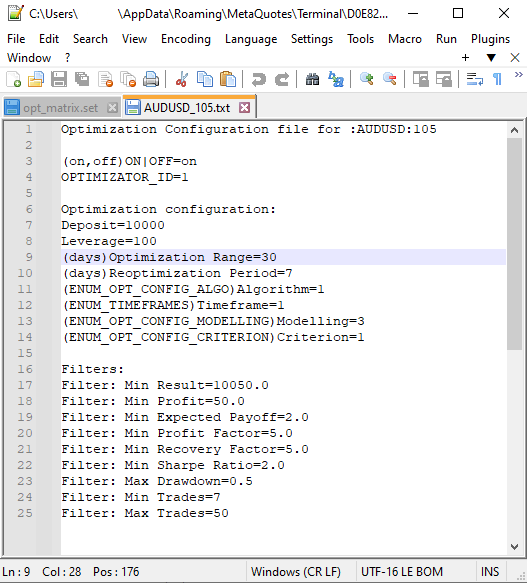Close the AUDUSD_105.txt tab
This screenshot has width=527, height=583.
click(244, 108)
